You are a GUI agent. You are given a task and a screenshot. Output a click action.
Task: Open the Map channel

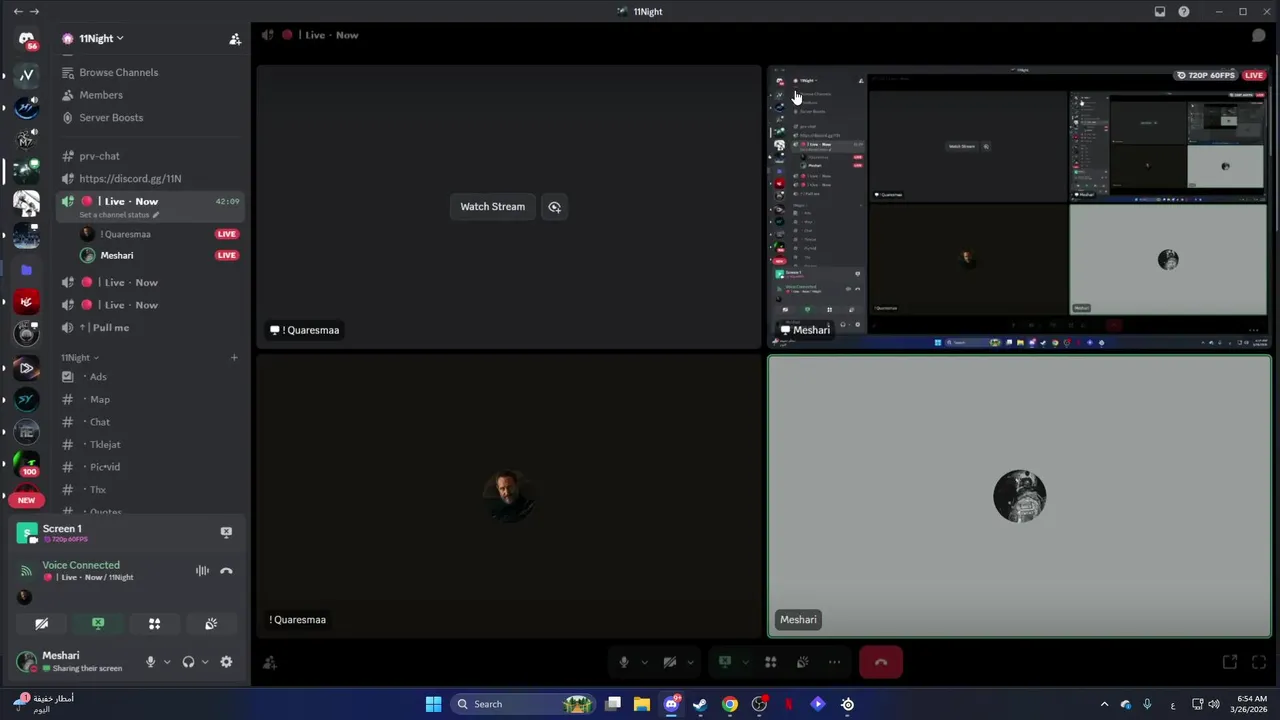tap(100, 399)
